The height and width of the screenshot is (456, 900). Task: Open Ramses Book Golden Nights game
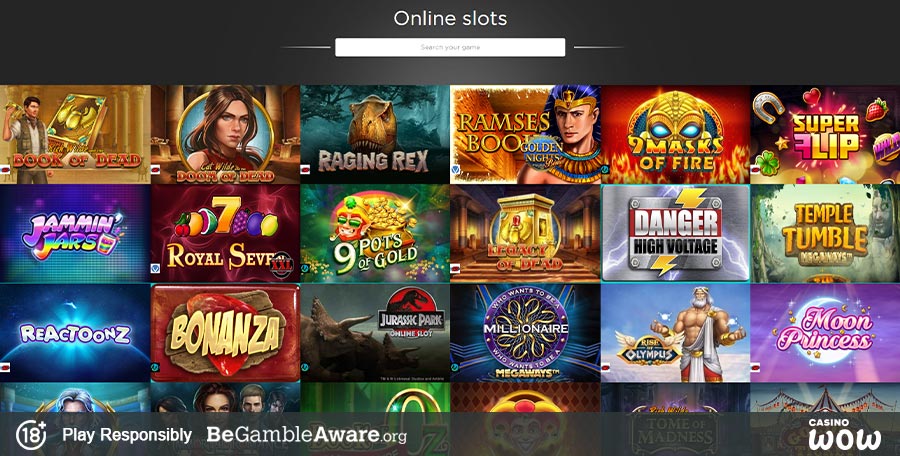pyautogui.click(x=525, y=134)
